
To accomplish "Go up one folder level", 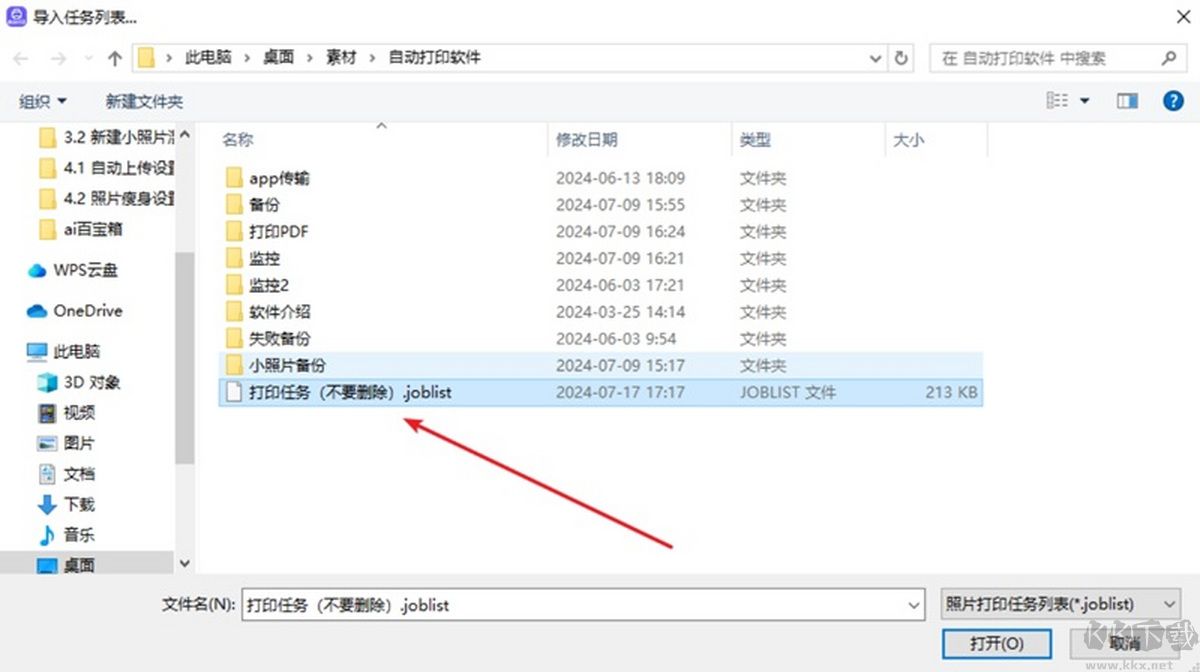I will [114, 58].
